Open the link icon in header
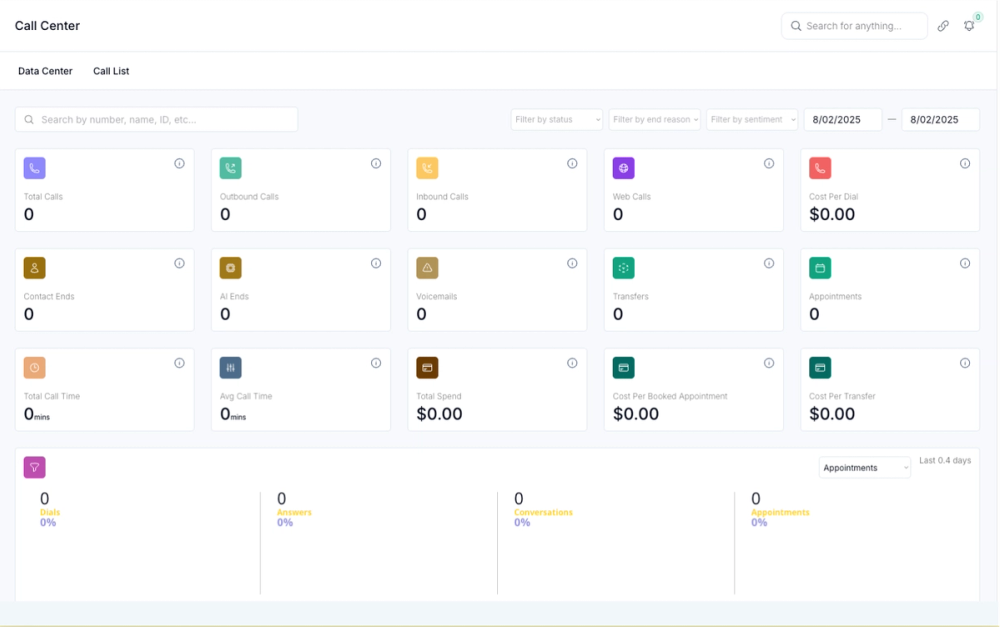Screen dimensions: 1000x627 pyautogui.click(x=943, y=26)
